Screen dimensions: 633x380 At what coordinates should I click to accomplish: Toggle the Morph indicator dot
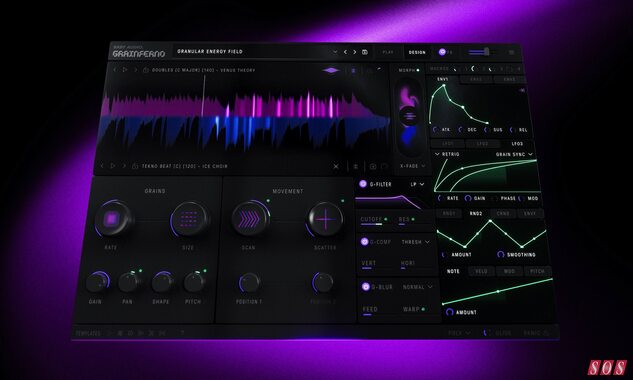click(418, 70)
